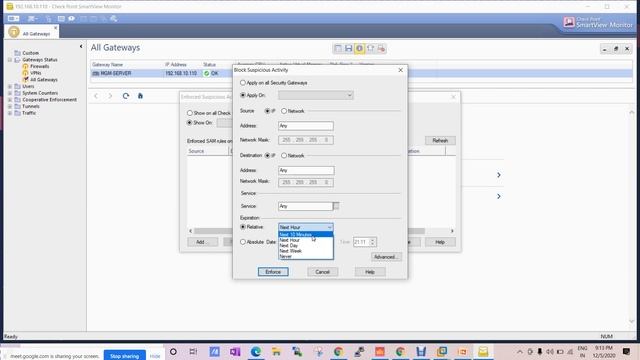The width and height of the screenshot is (640, 360).
Task: Click the wrench search icon in blue toolbar
Action: pos(114,18)
